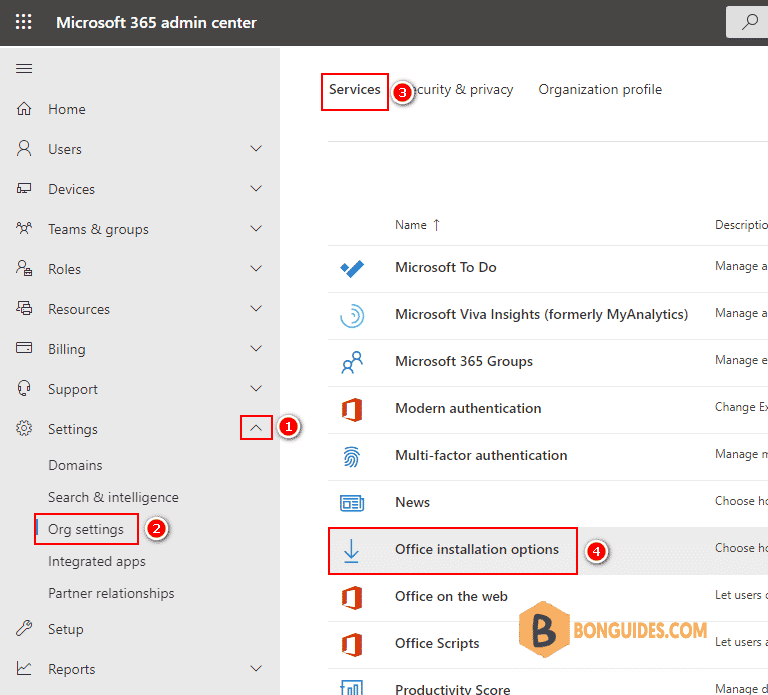Image resolution: width=768 pixels, height=695 pixels.
Task: Click the Devices monitor icon
Action: point(24,189)
